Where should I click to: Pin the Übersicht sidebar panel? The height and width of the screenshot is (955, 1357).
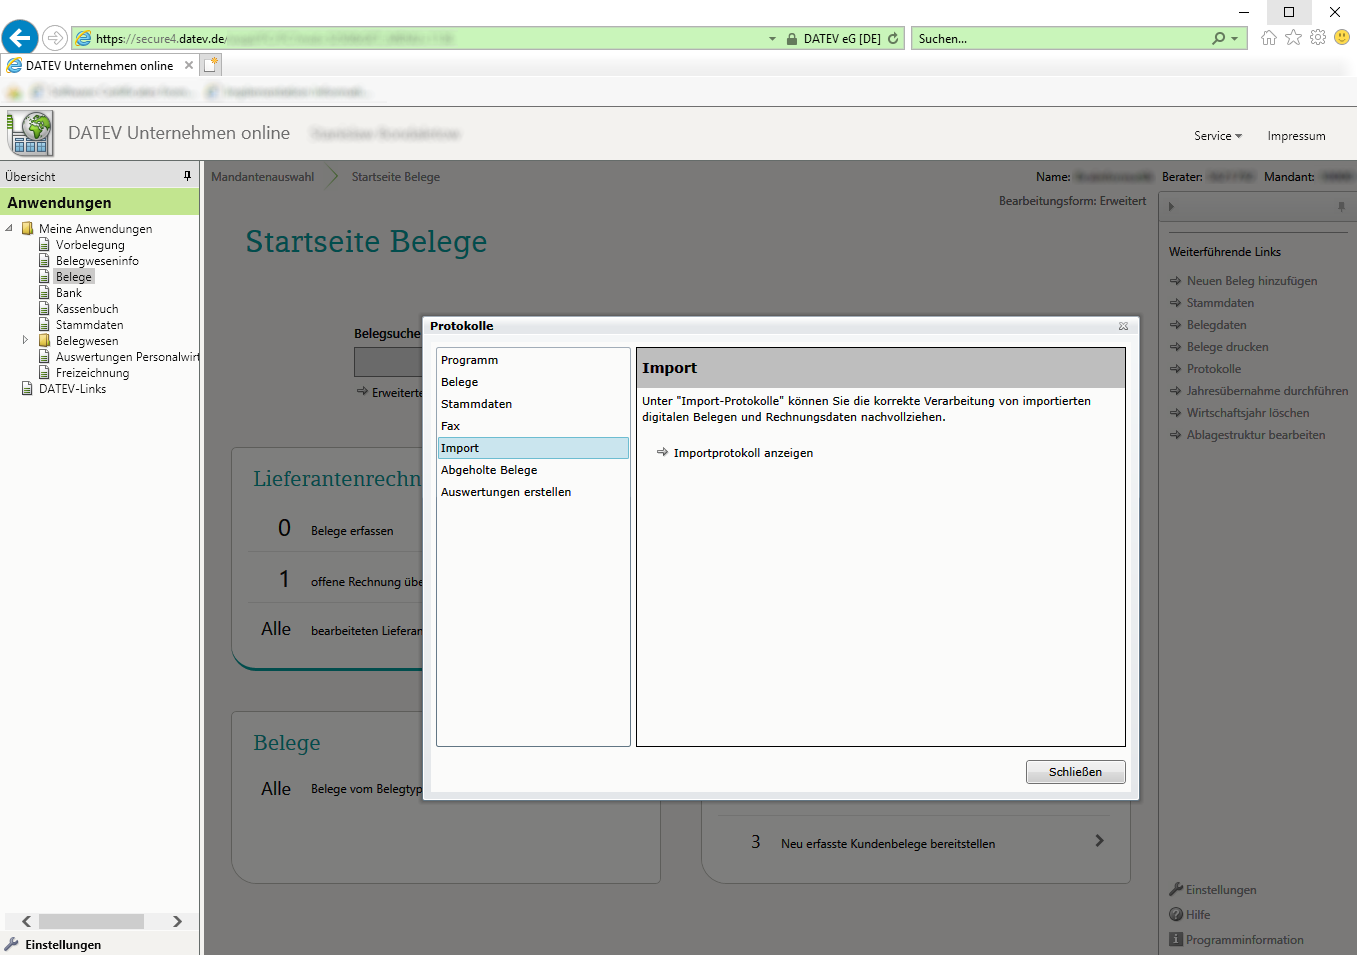click(187, 176)
